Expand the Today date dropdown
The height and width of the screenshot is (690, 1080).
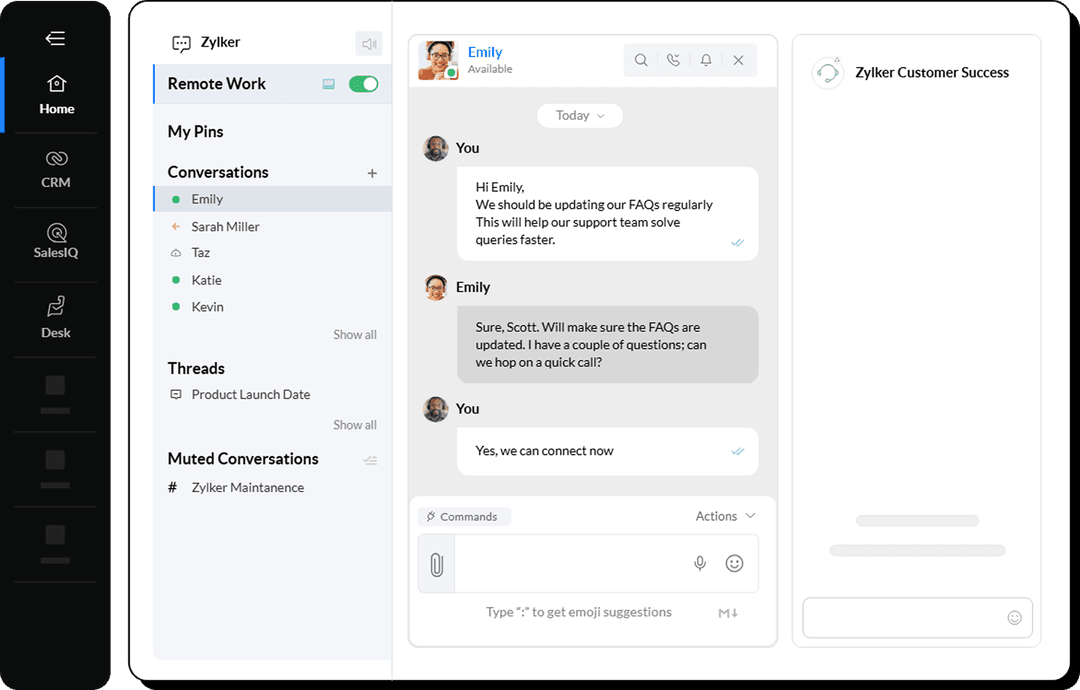(x=580, y=116)
